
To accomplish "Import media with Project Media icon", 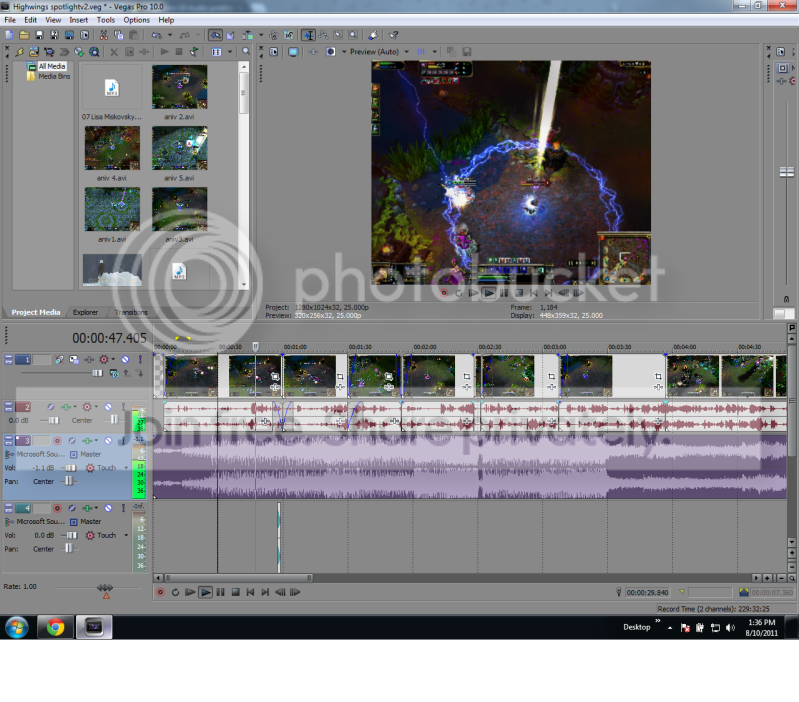I will tap(34, 52).
